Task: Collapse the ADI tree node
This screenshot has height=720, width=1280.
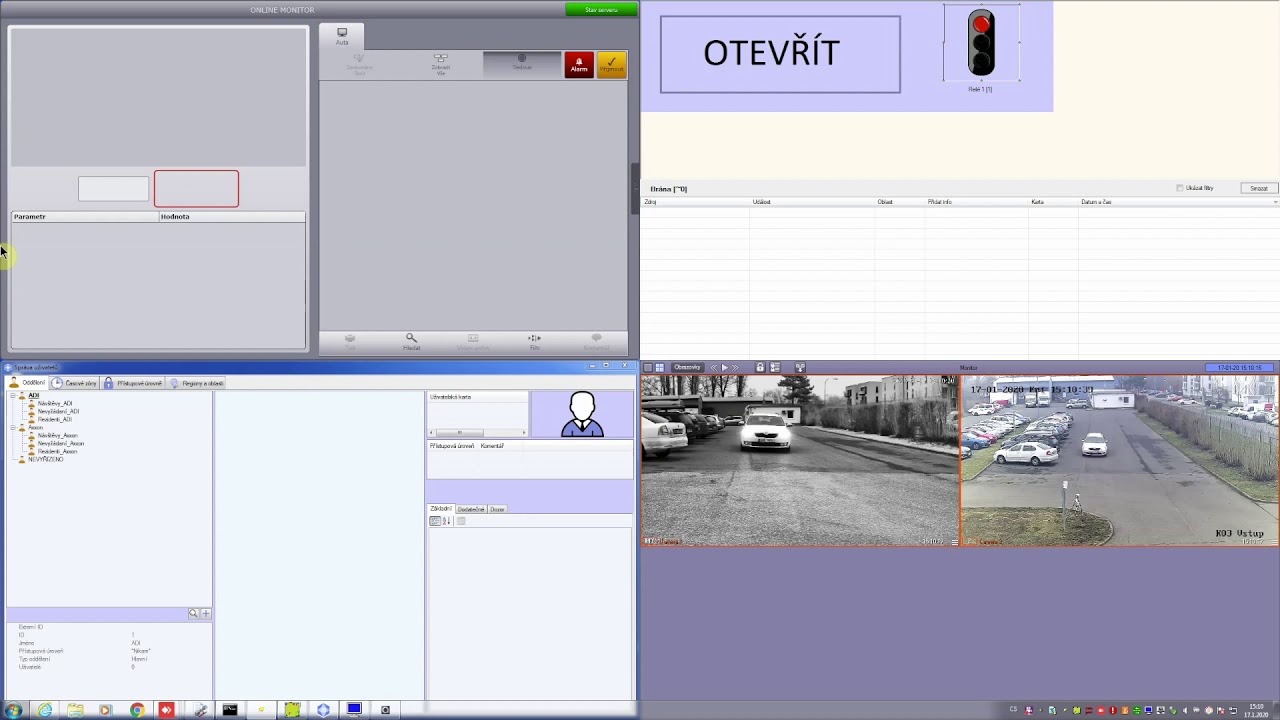Action: point(13,396)
